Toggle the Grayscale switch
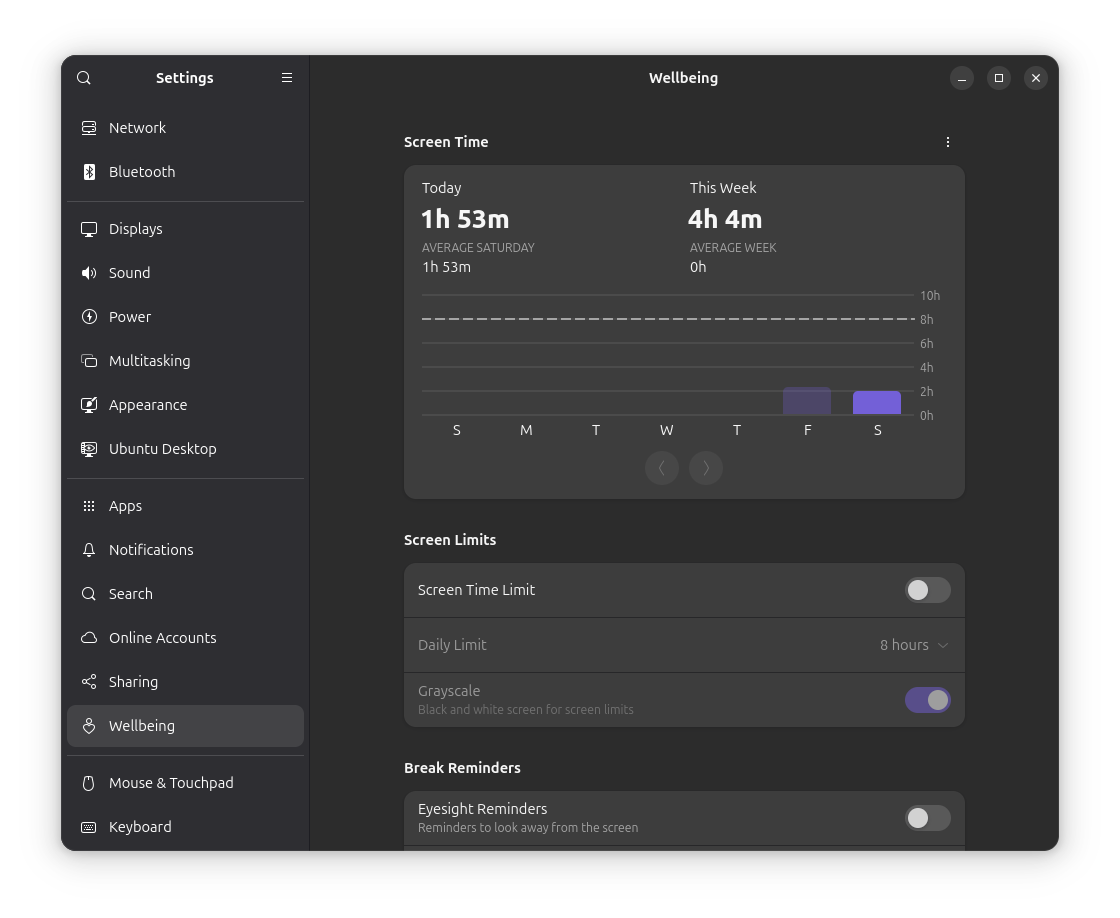 point(927,700)
